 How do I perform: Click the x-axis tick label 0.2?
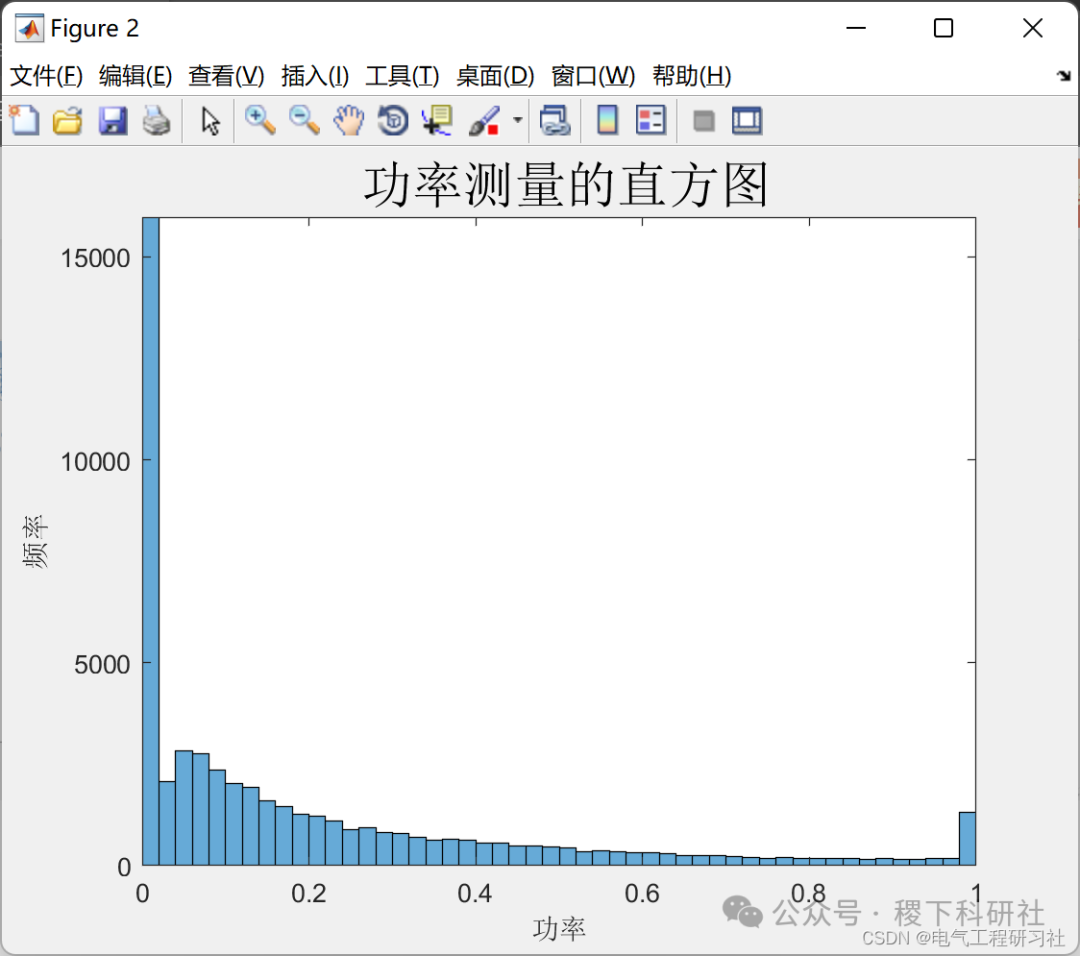pos(309,893)
